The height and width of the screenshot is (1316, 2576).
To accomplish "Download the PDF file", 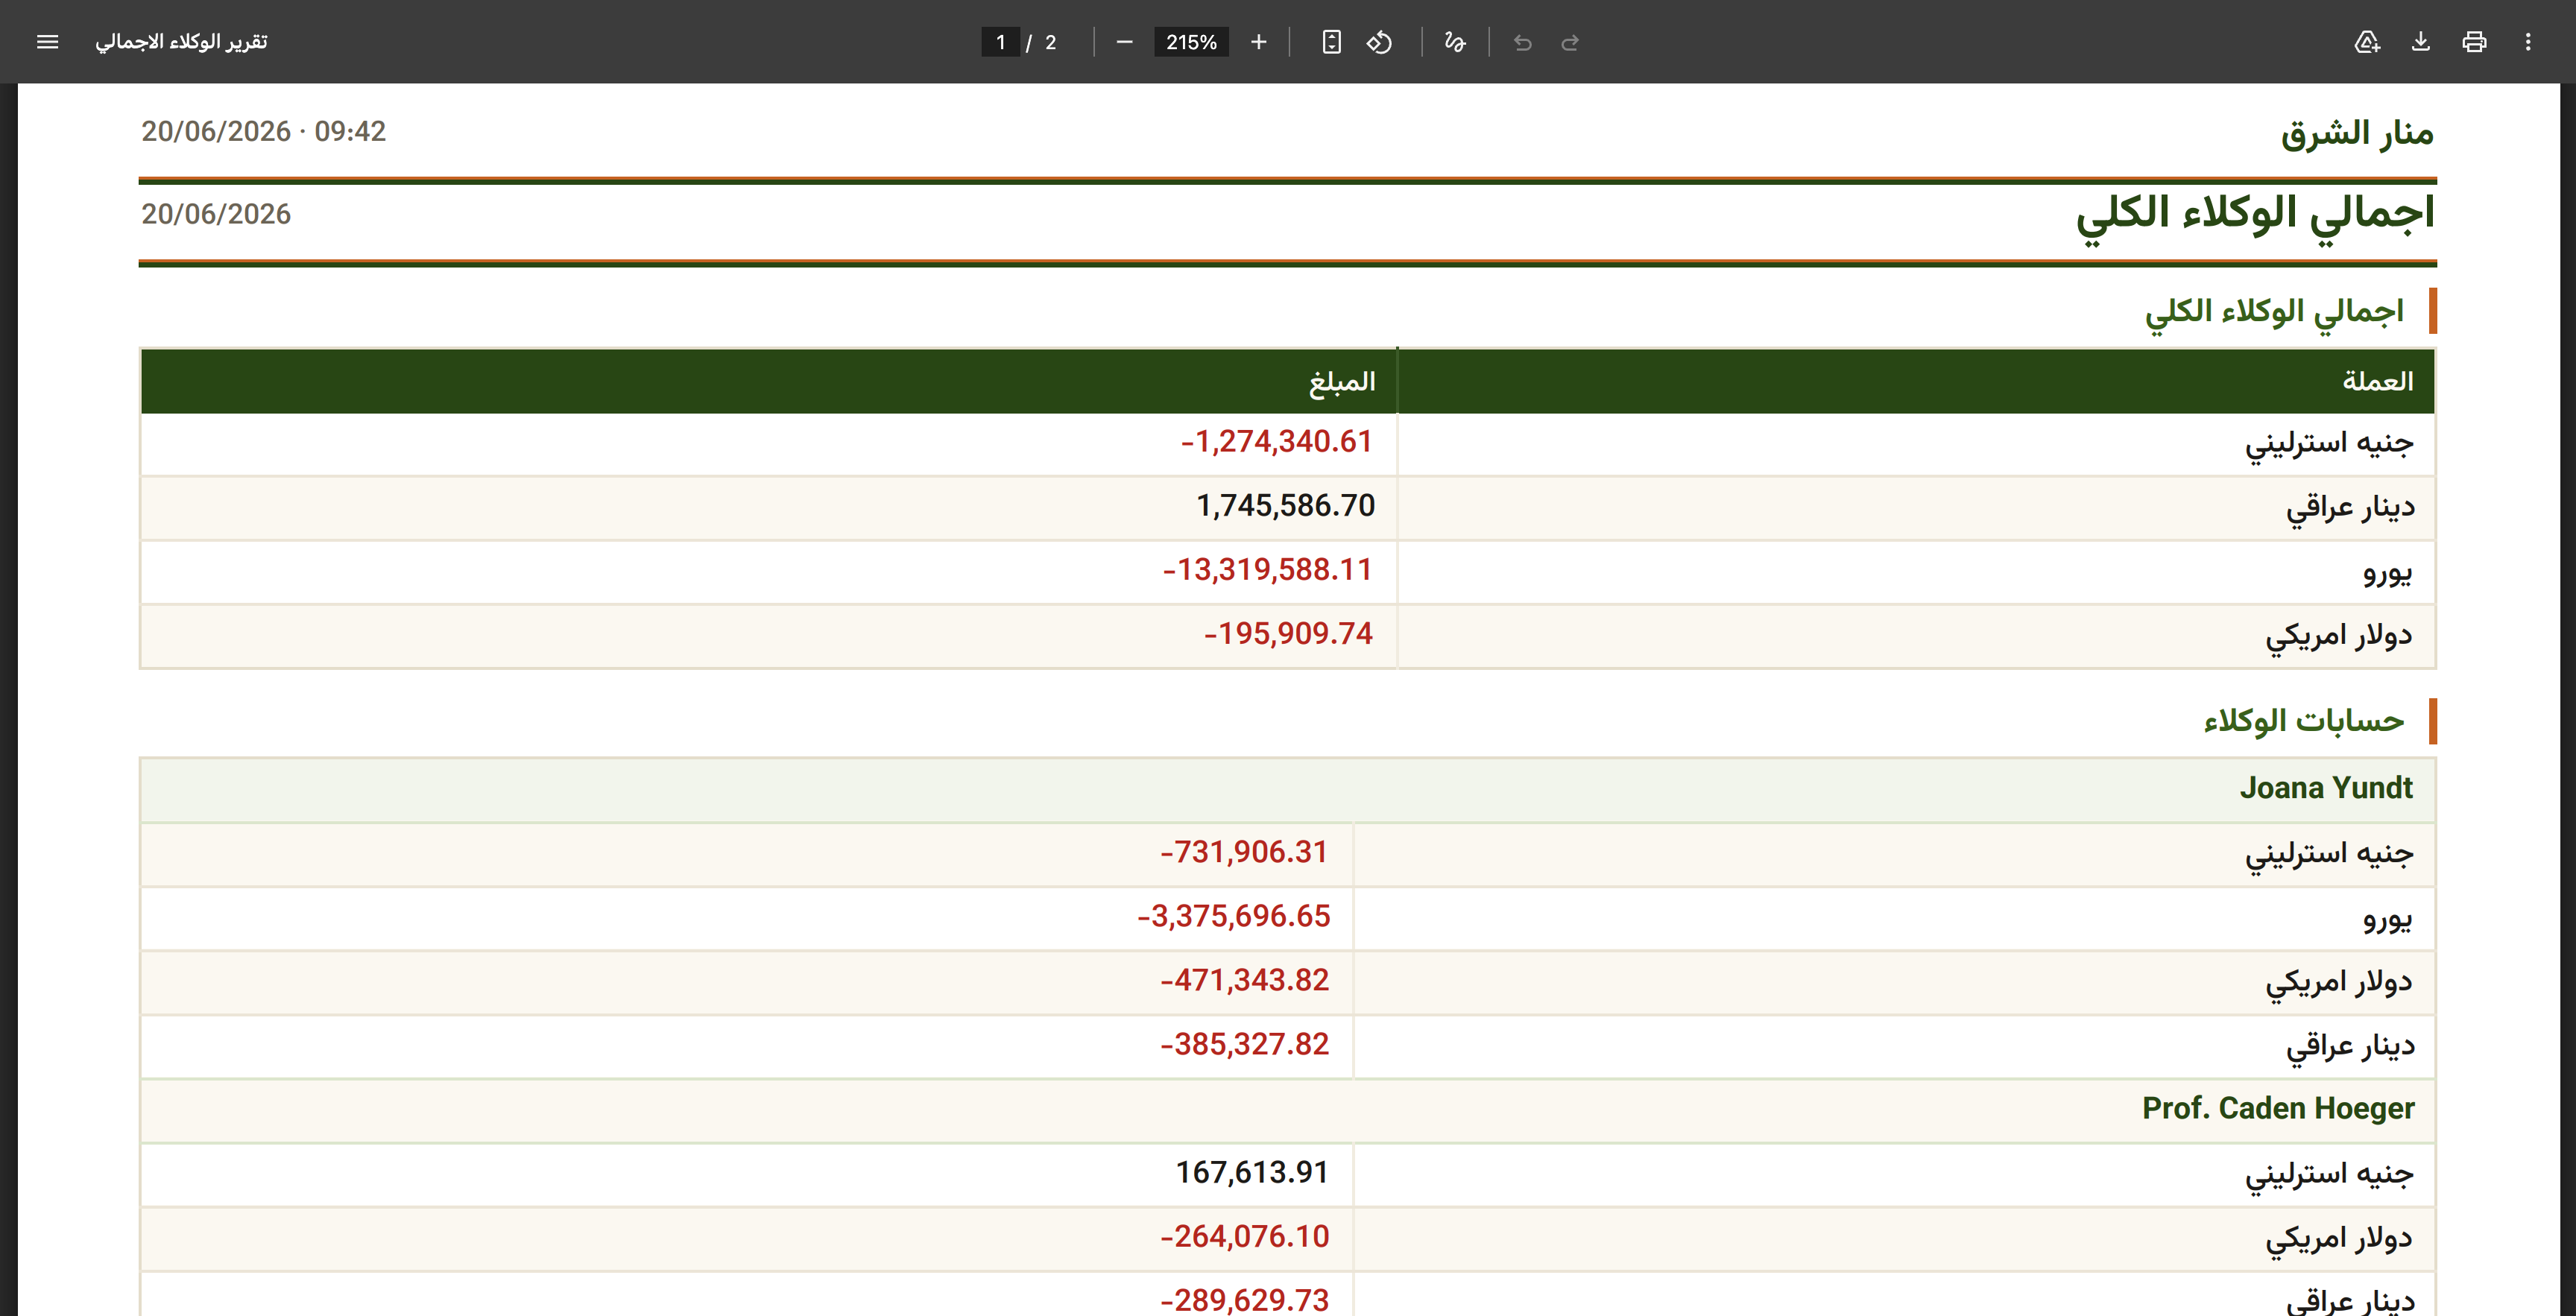I will (2420, 42).
